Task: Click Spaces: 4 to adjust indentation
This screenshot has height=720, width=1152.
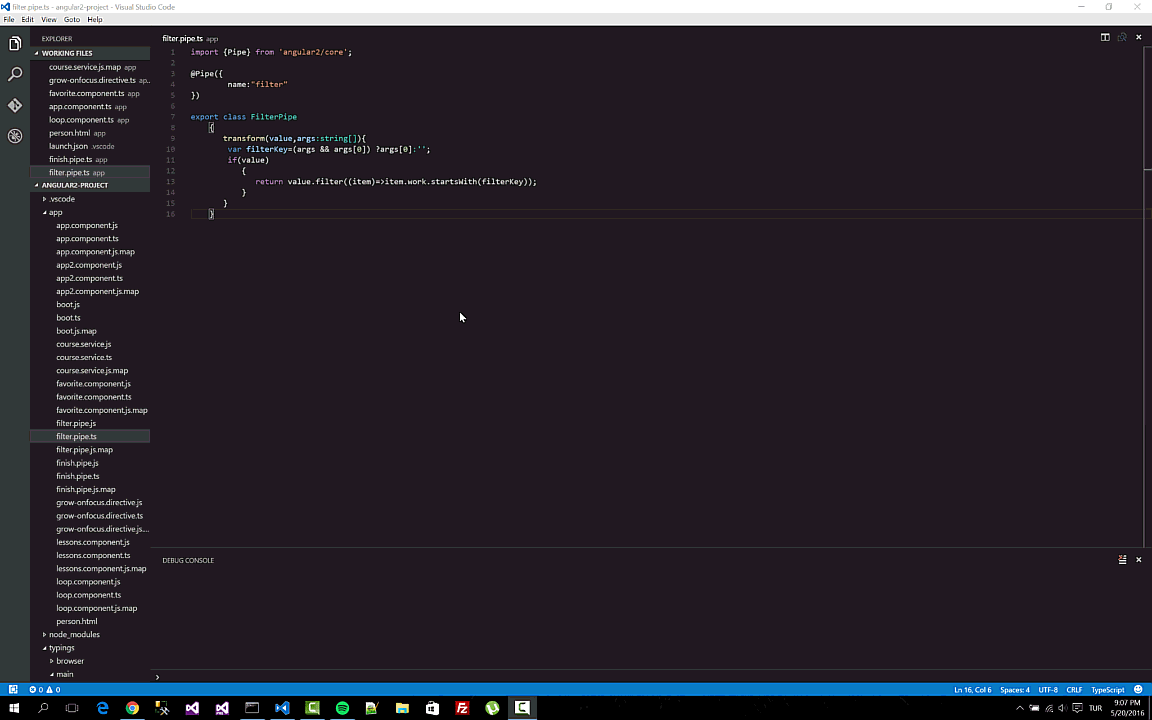Action: (x=1014, y=689)
